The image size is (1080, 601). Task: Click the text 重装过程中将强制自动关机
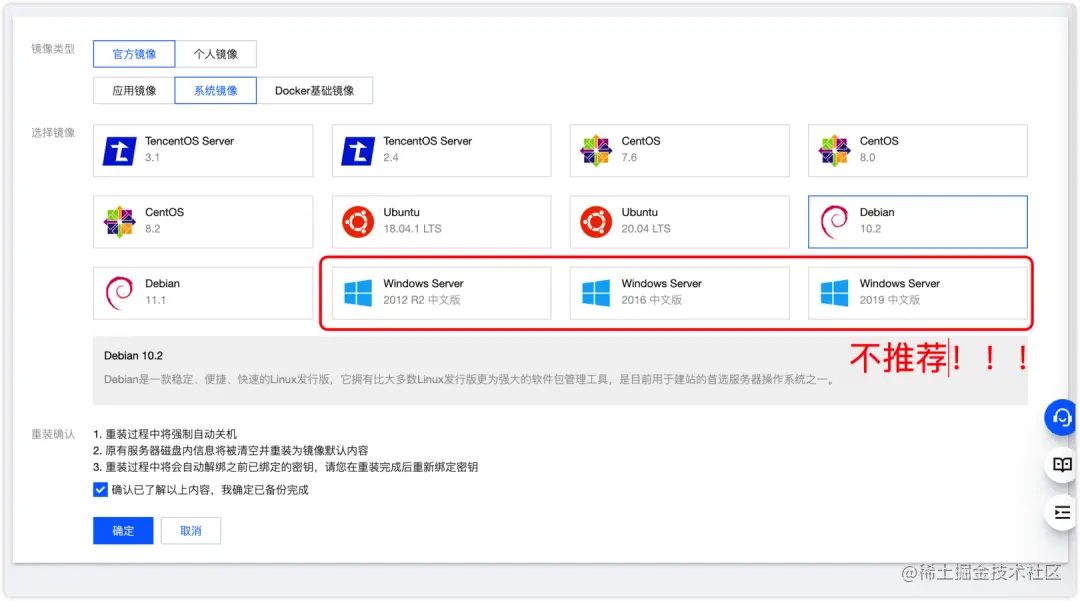(x=171, y=434)
